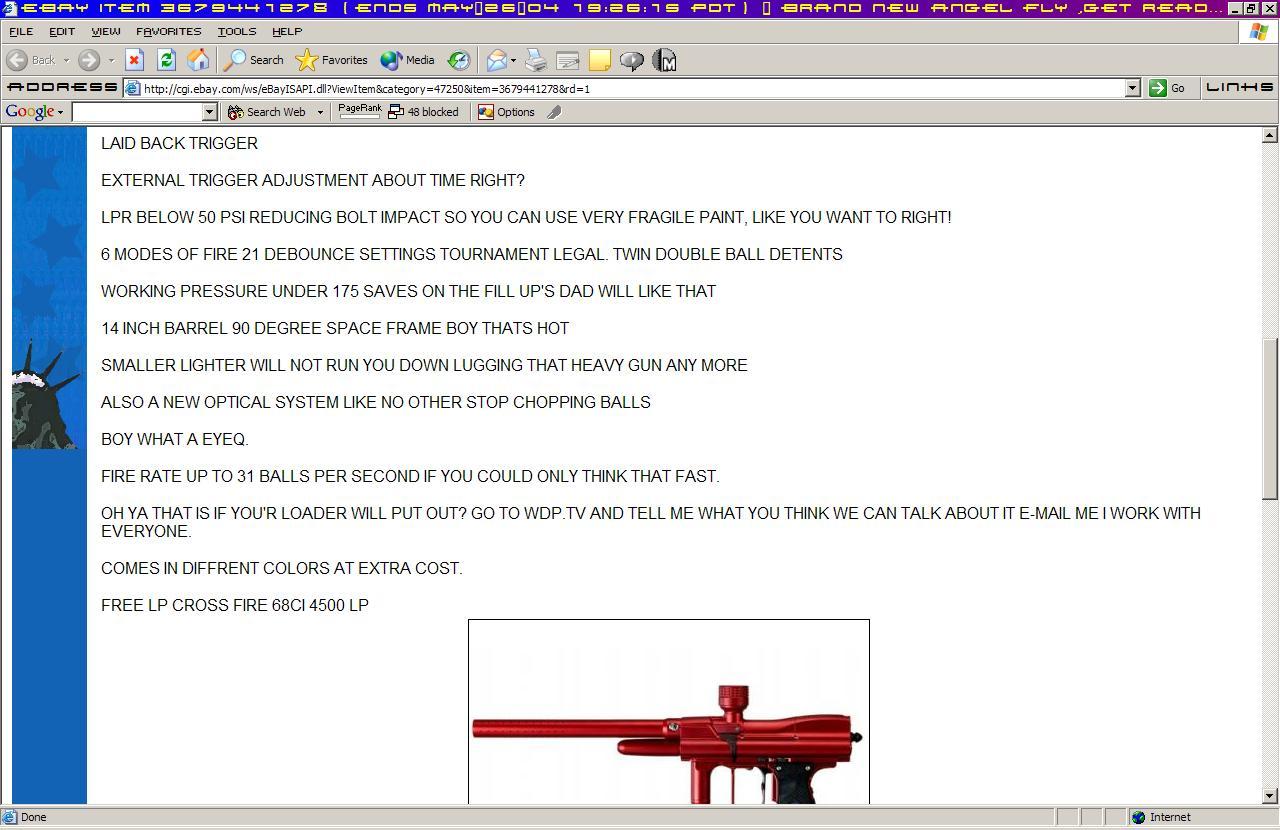This screenshot has width=1280, height=830.
Task: Click the Forward navigation arrow
Action: coord(89,60)
